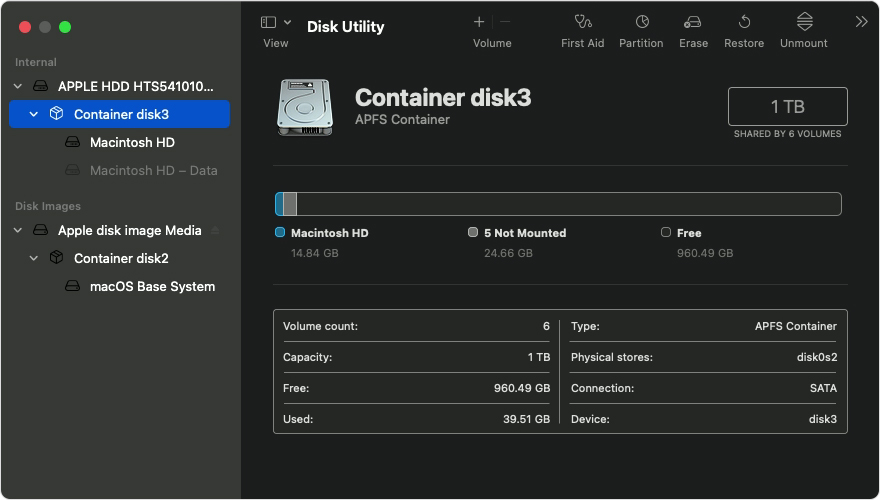Screen dimensions: 880x500
Task: Eject the Apple disk image Media
Action: (x=215, y=231)
